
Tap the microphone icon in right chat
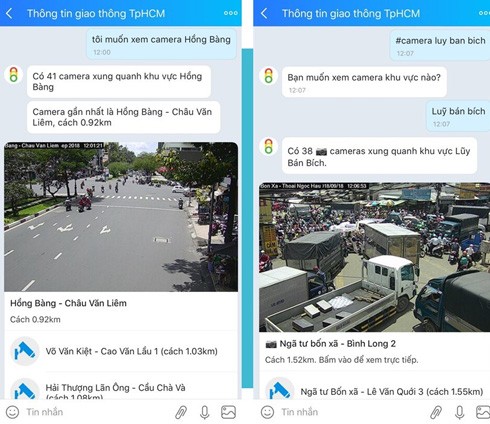(459, 412)
